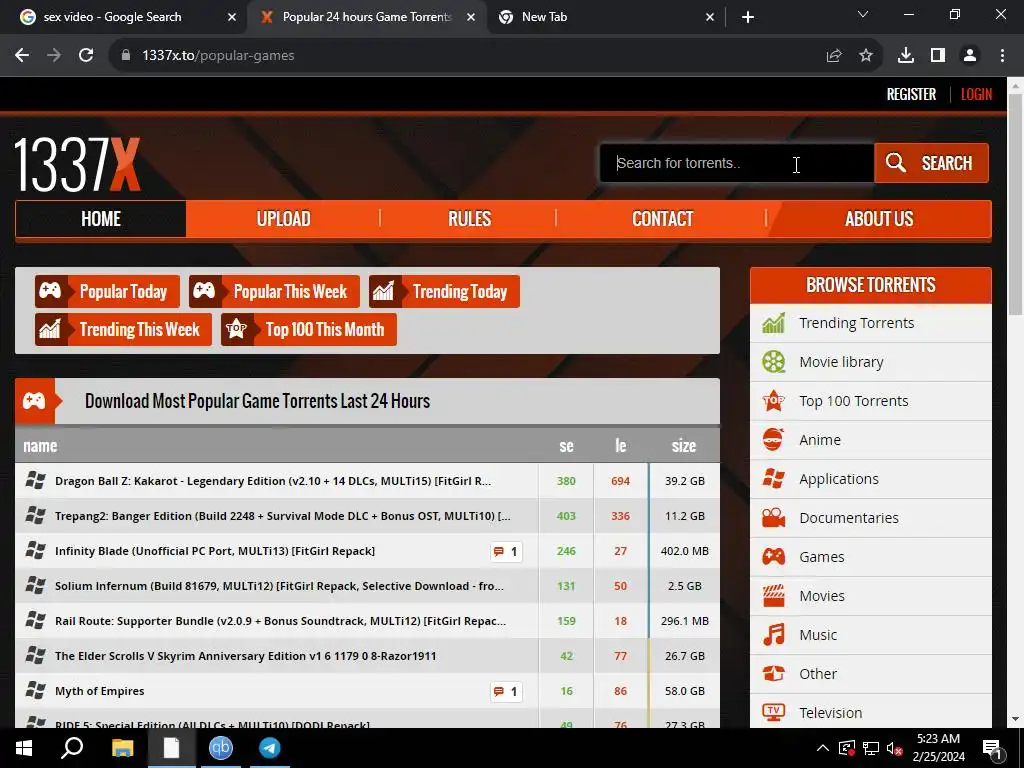Screen dimensions: 1024x768
Task: Click the share page icon
Action: pos(834,56)
